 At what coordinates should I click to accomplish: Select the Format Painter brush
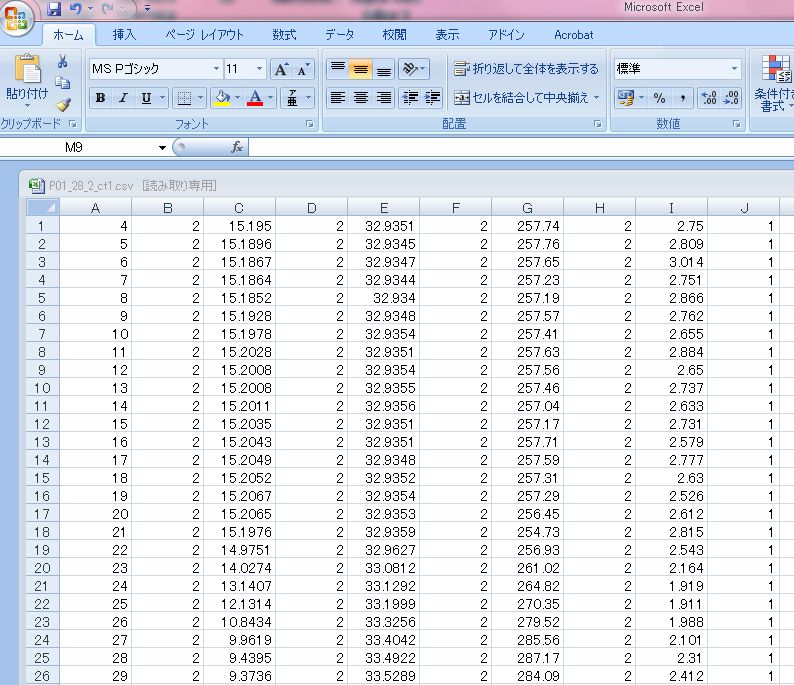(x=62, y=104)
